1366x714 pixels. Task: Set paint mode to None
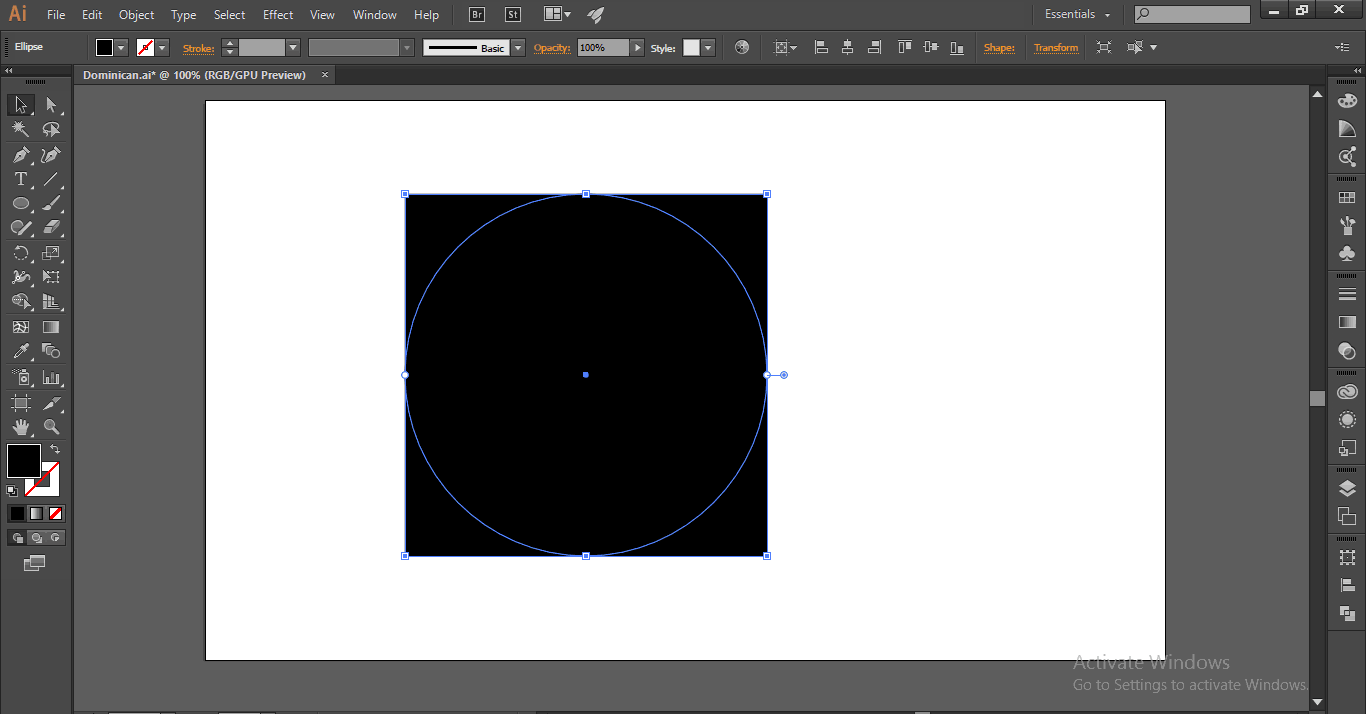(56, 513)
